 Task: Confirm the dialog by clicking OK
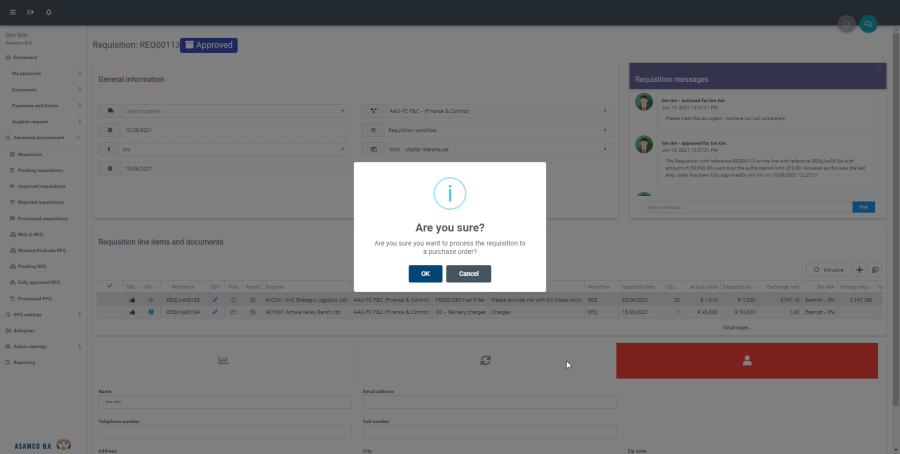(x=425, y=274)
